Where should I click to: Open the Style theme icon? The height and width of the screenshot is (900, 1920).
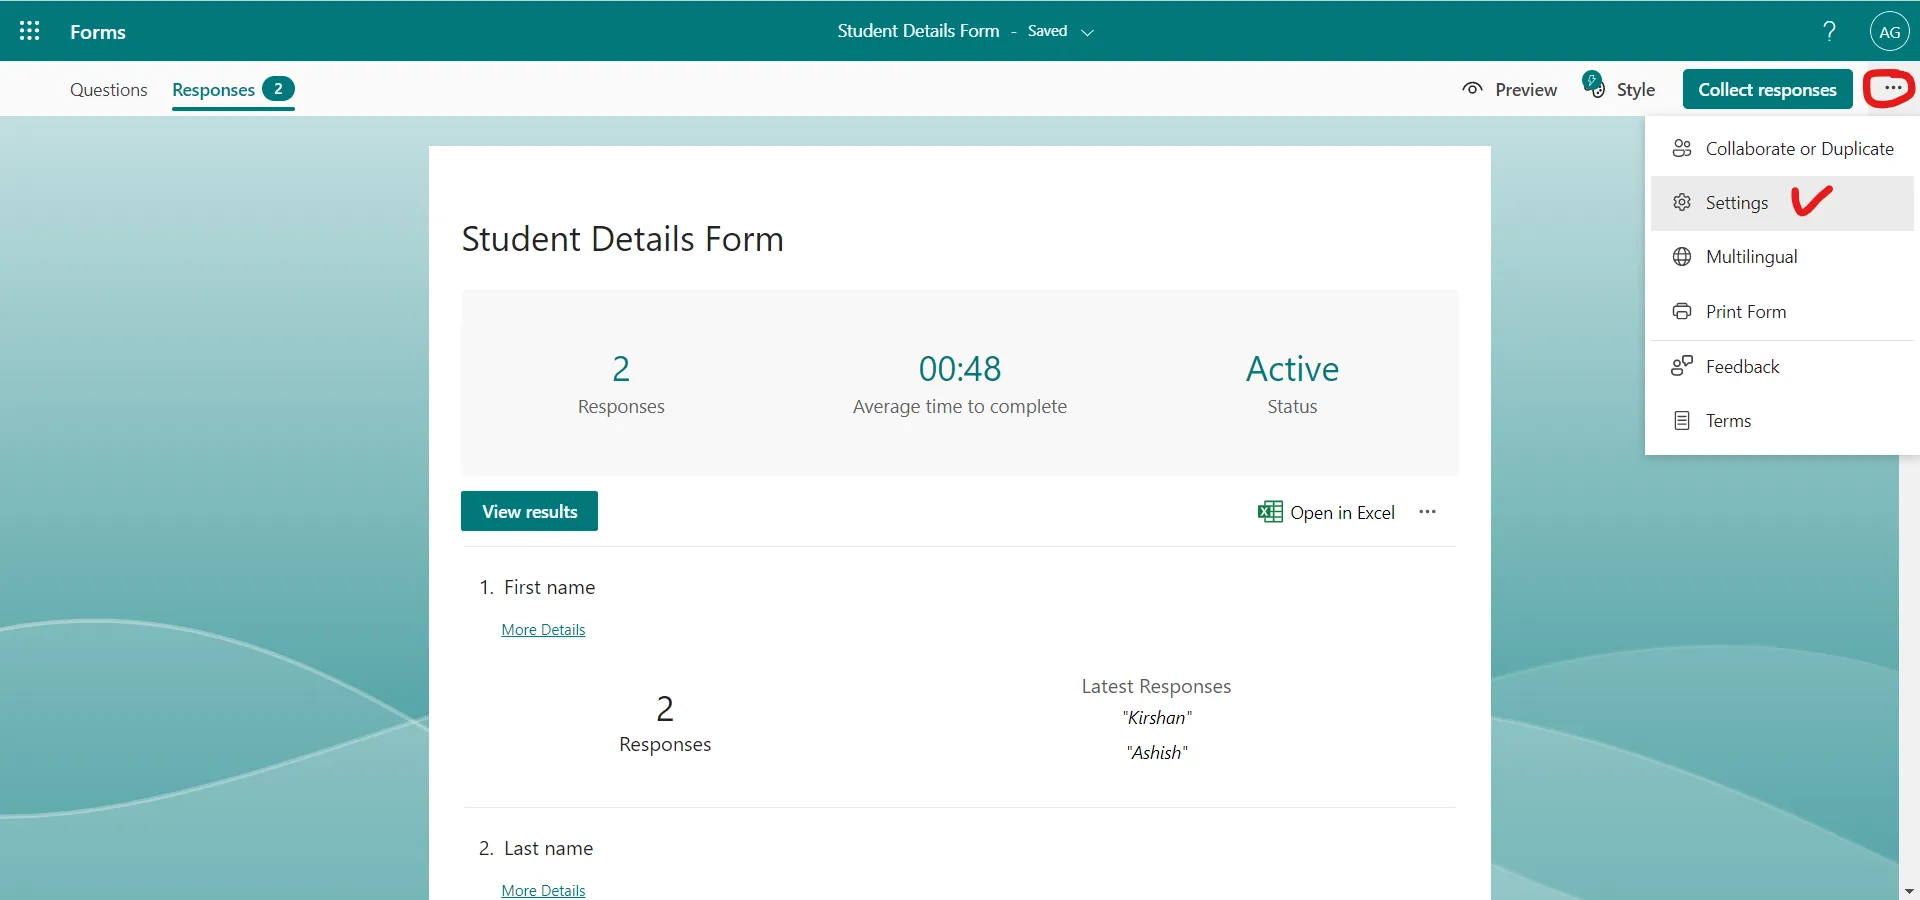pyautogui.click(x=1592, y=84)
